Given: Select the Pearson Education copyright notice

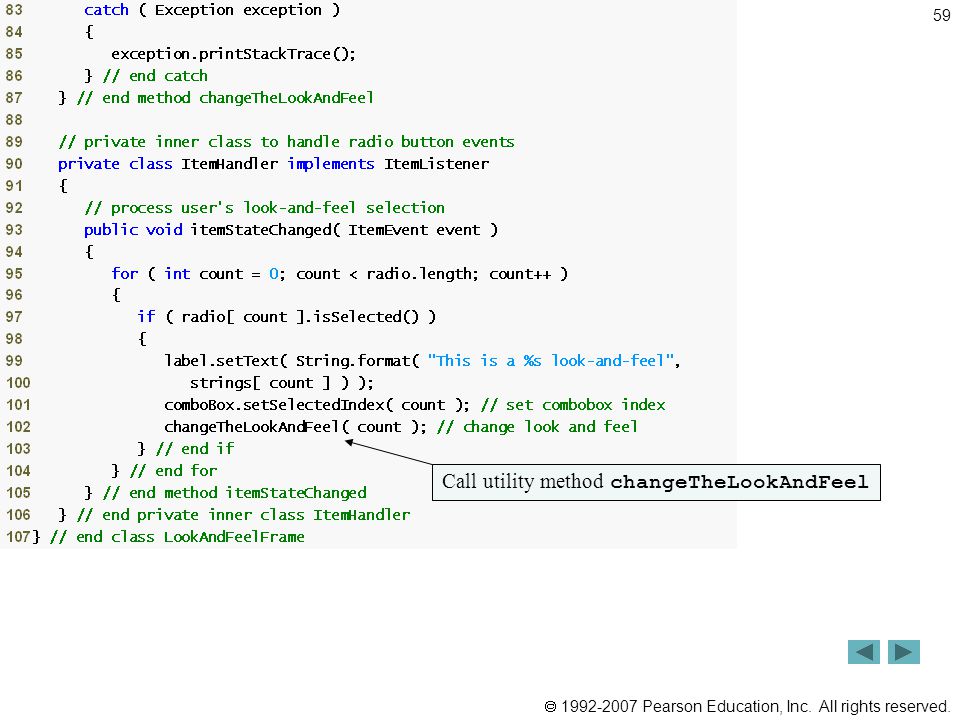Looking at the screenshot, I should point(746,707).
